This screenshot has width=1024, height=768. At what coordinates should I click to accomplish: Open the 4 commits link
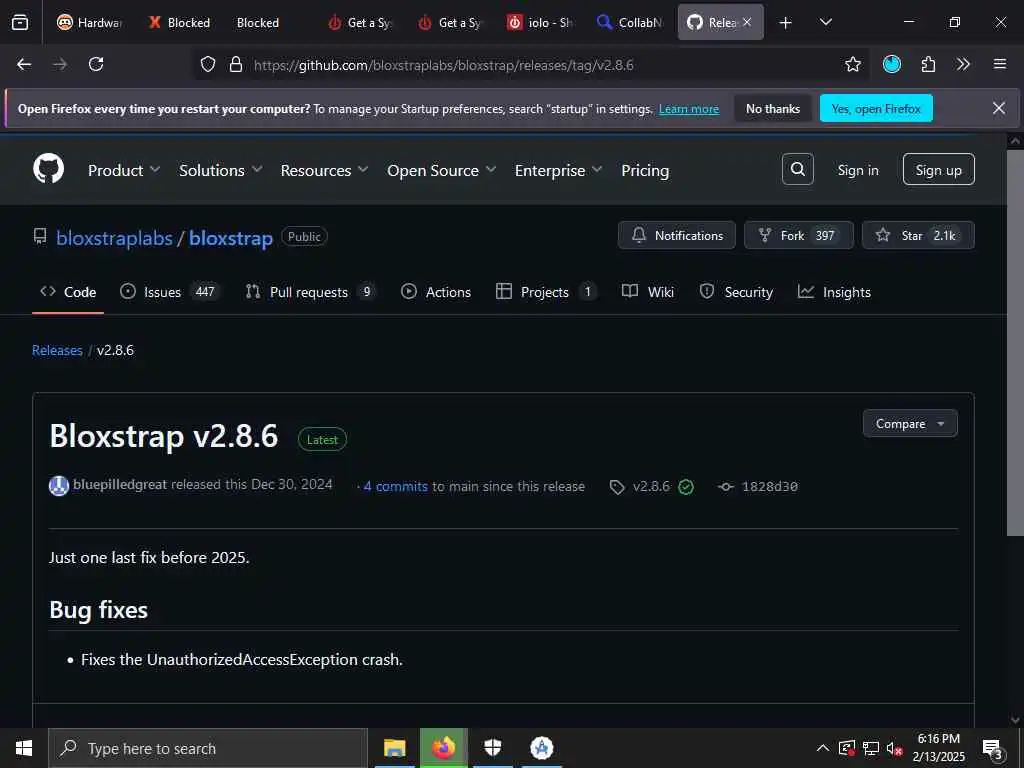pyautogui.click(x=395, y=487)
